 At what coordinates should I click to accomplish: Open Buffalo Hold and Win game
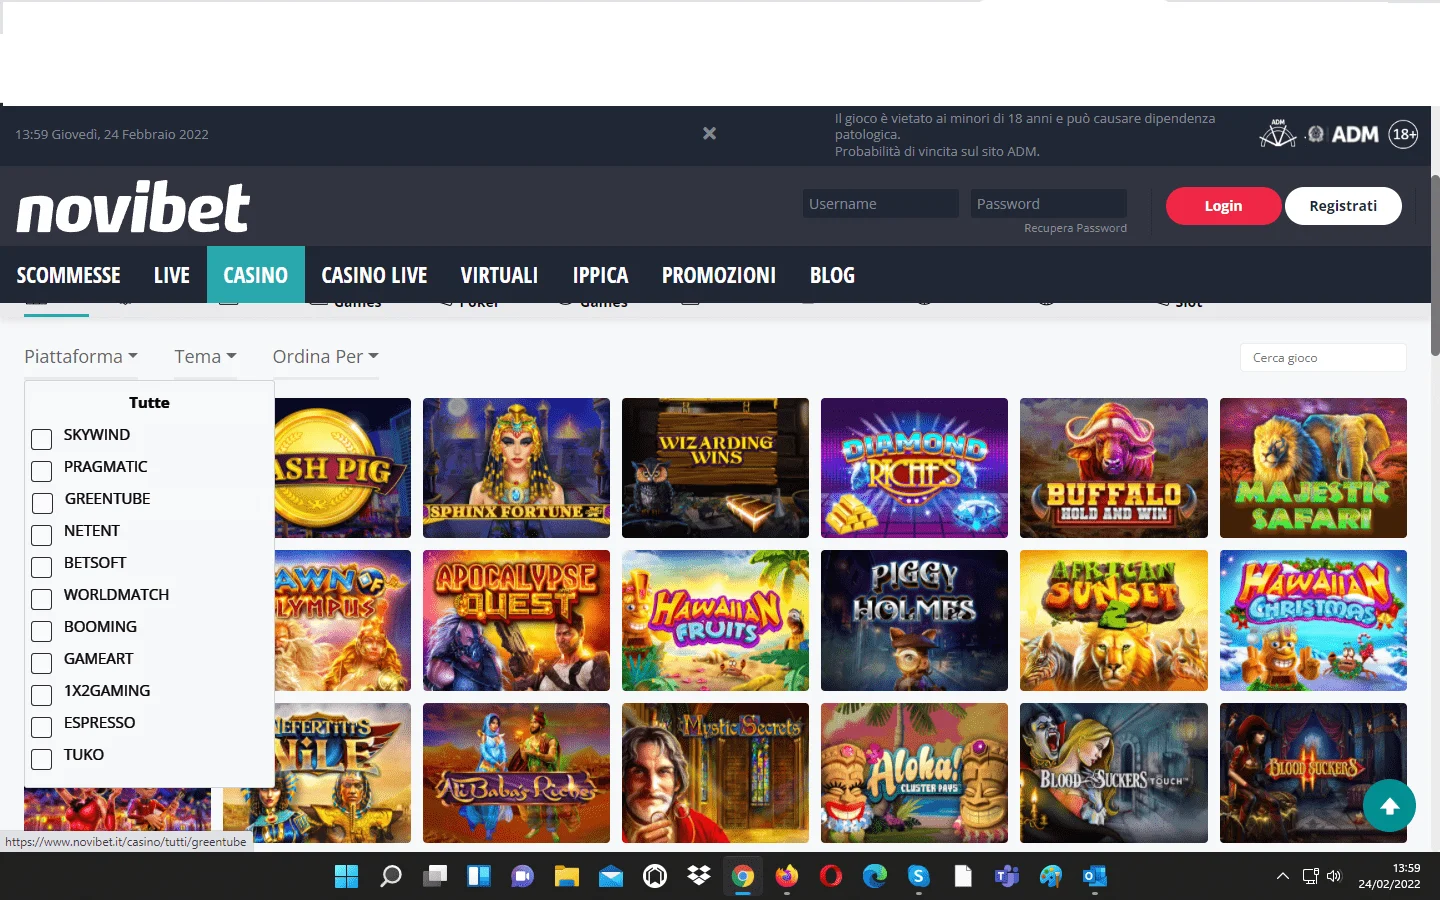[x=1114, y=468]
